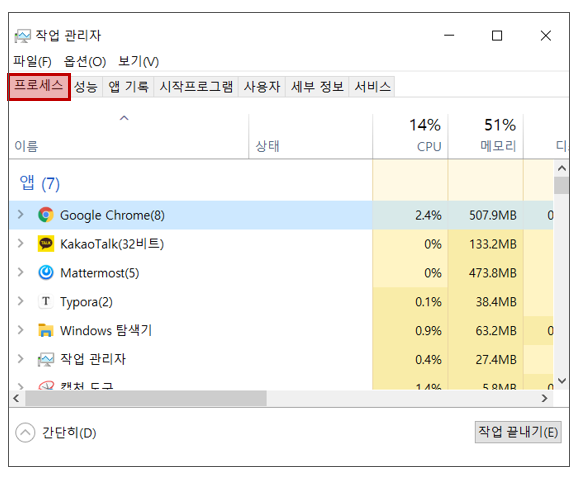The image size is (581, 481).
Task: Click the 507.9MB memory value
Action: click(493, 215)
